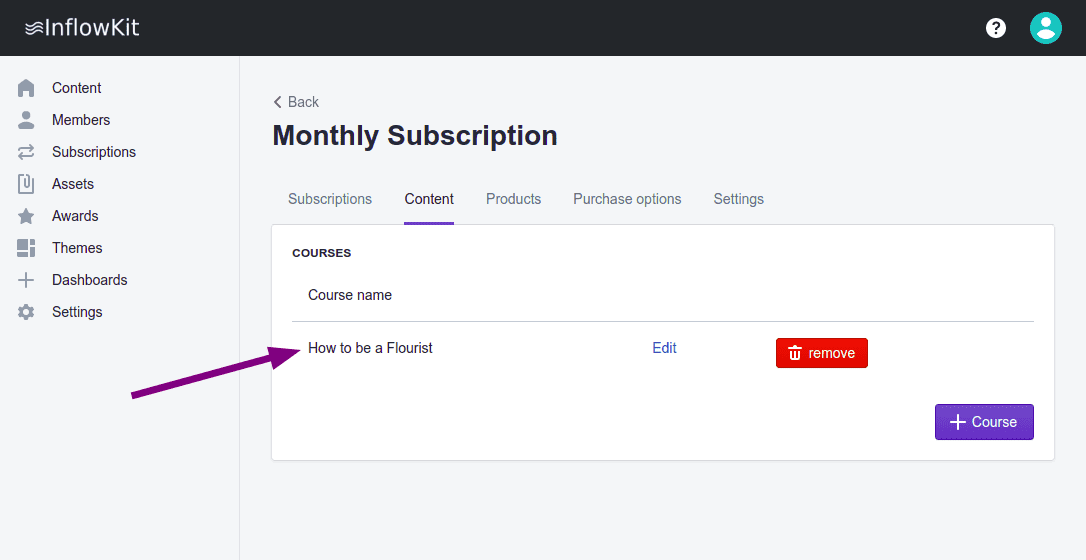Add a new course with + Course button
Screen dimensions: 1086x560
[x=984, y=422]
